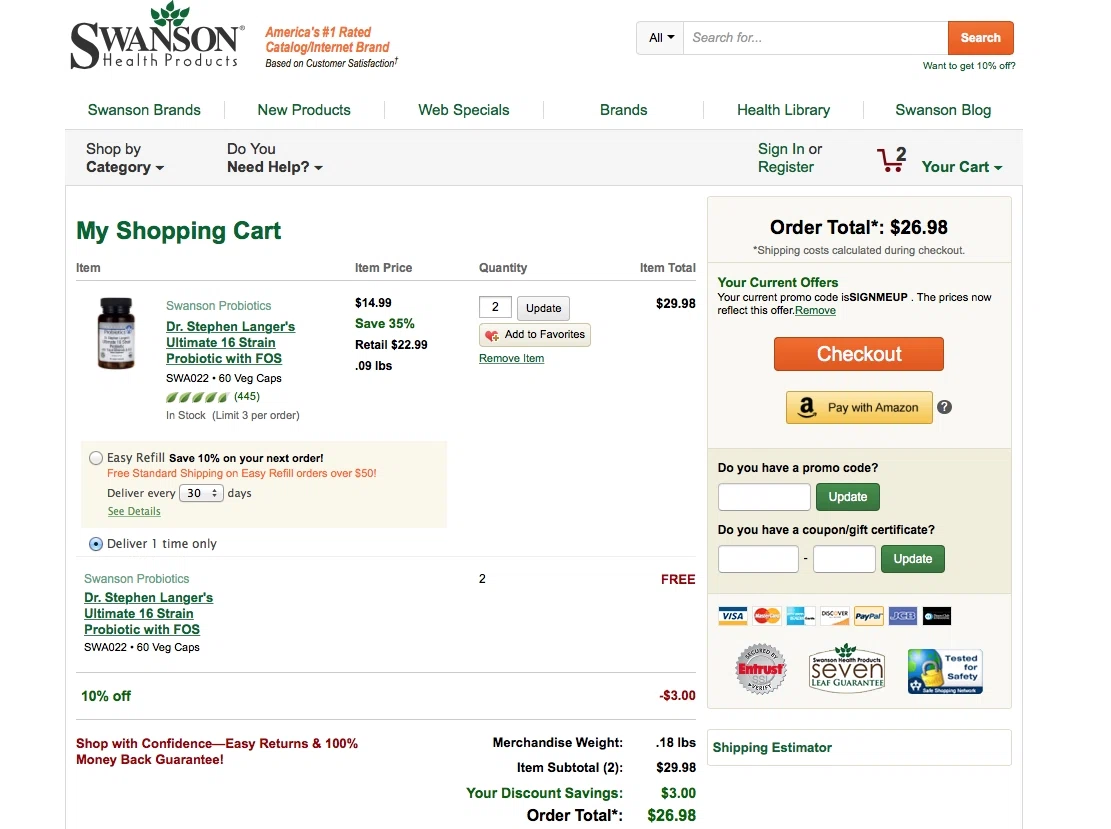
Task: Click the Seven Leaf Guarantee badge
Action: tap(847, 669)
